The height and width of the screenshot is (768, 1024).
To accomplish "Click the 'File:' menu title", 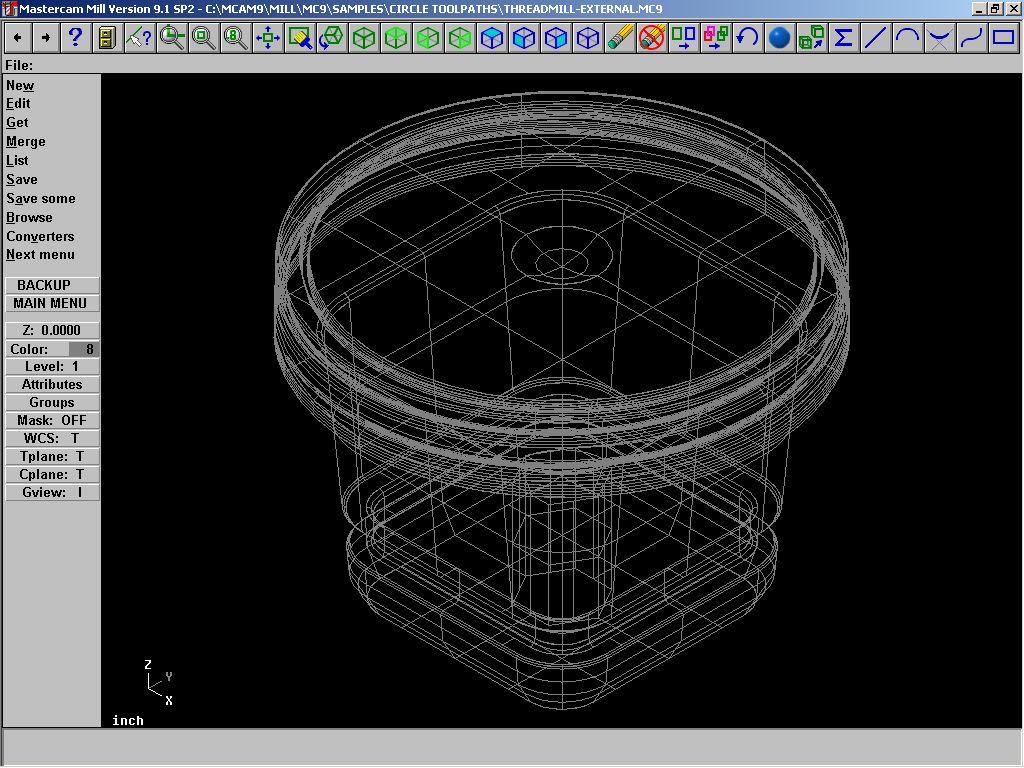I will (19, 65).
